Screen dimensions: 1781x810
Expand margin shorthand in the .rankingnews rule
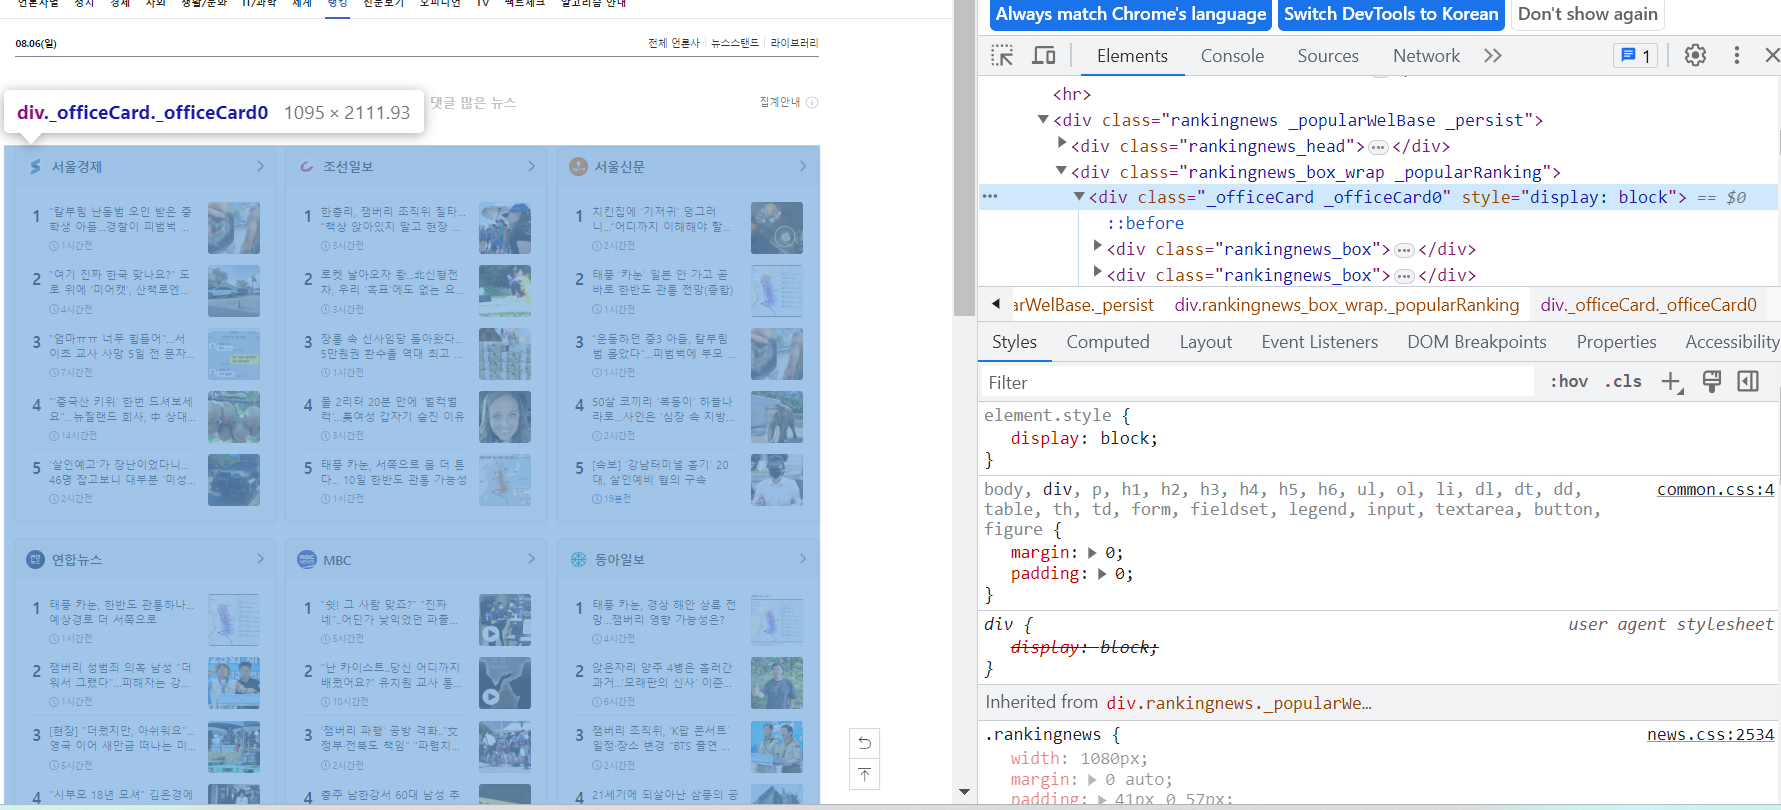click(1092, 780)
